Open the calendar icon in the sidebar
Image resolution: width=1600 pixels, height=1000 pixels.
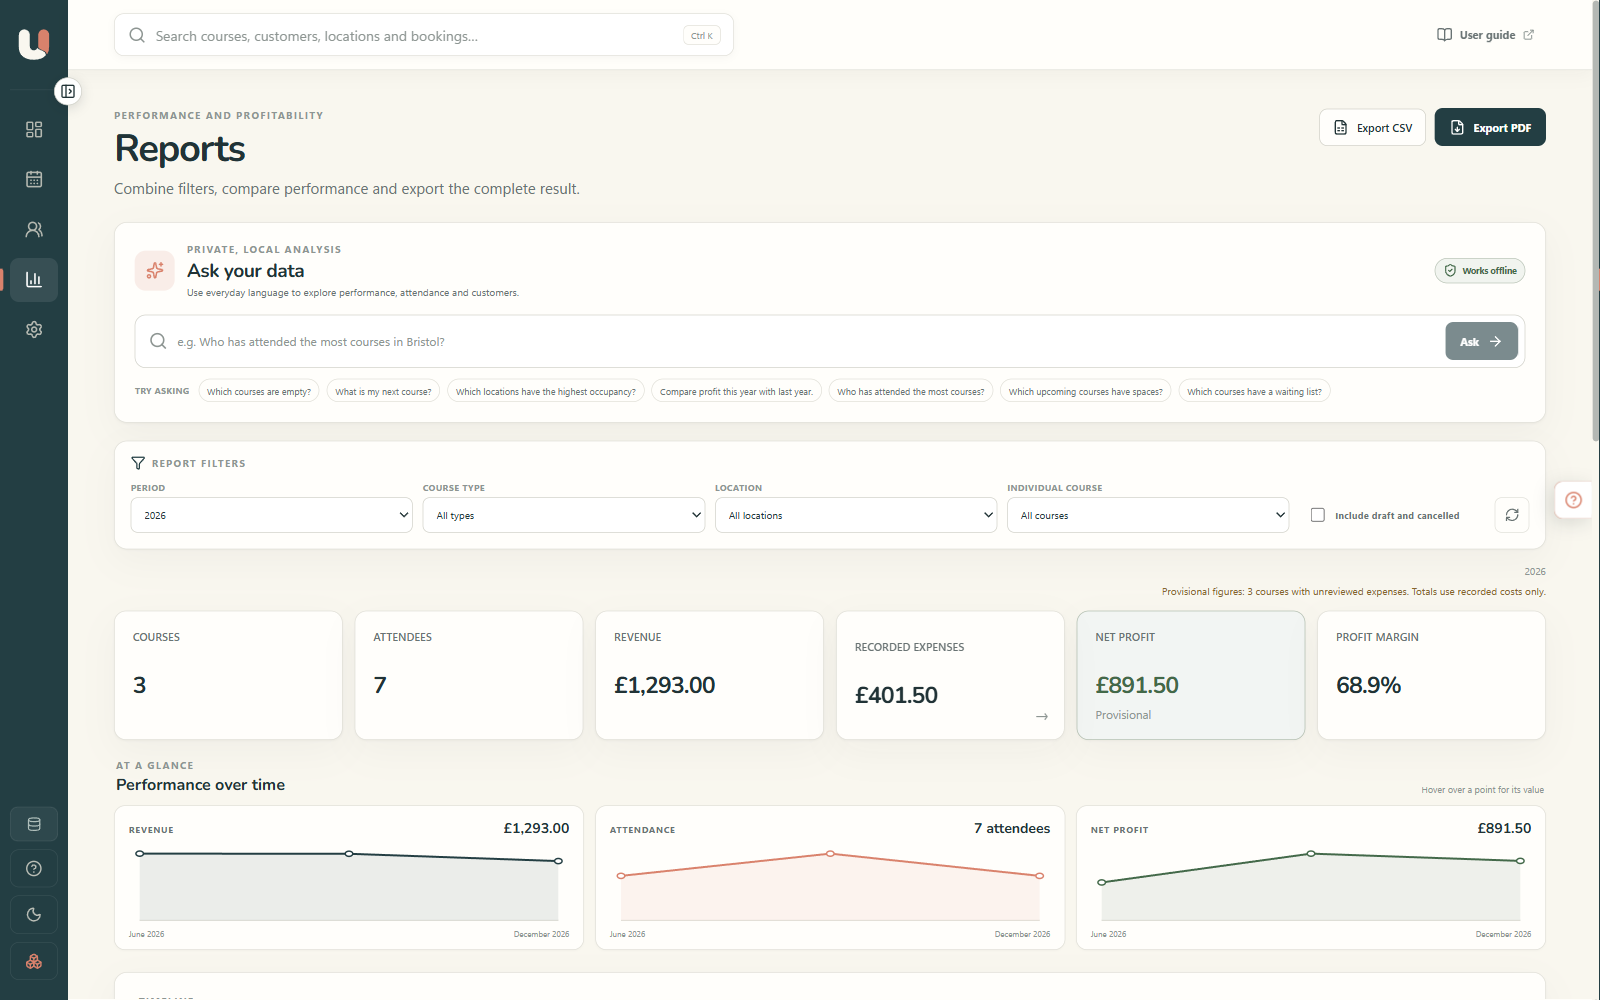[34, 180]
